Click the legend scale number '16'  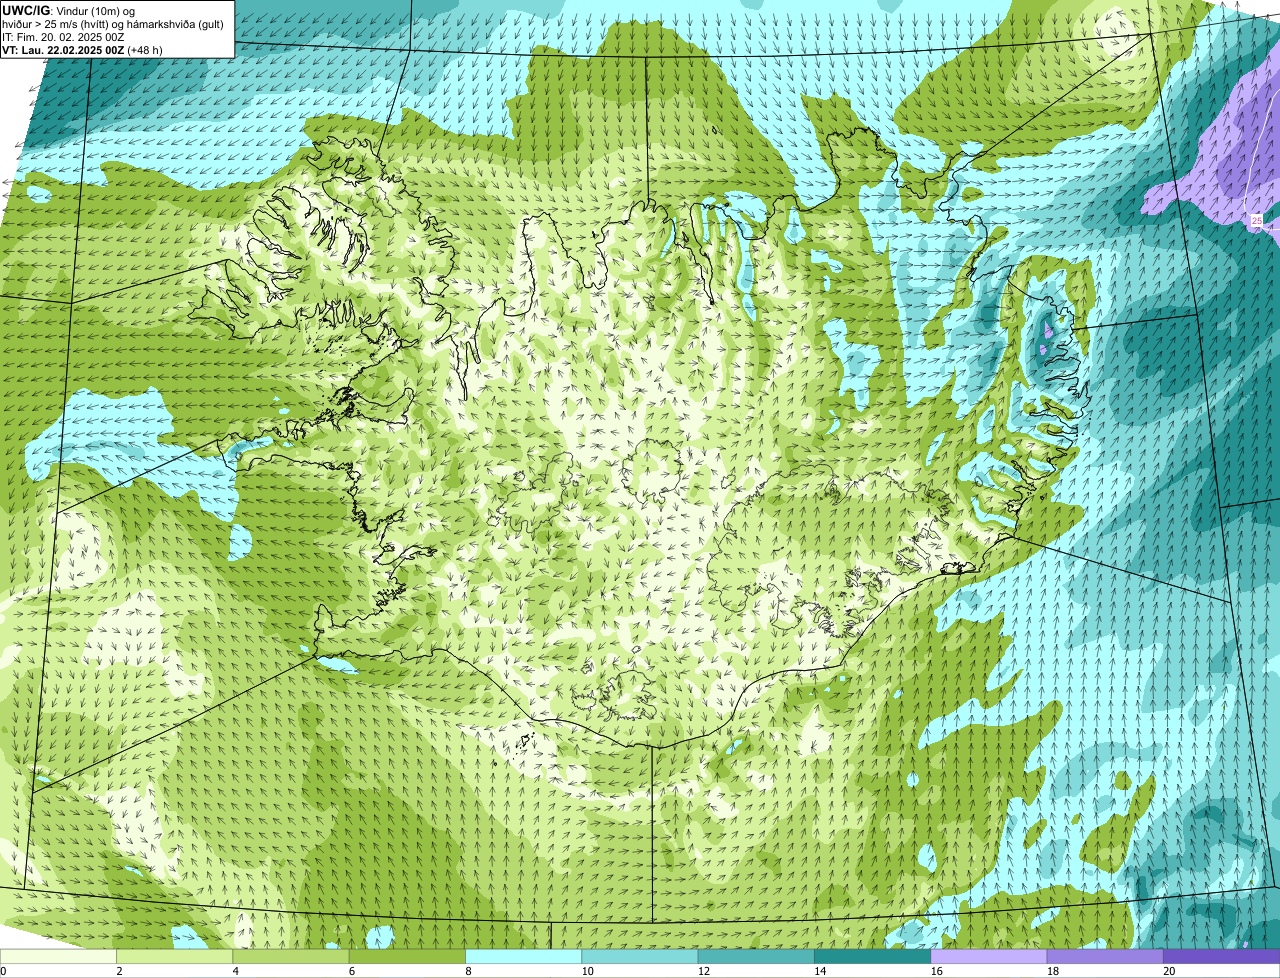click(x=937, y=970)
